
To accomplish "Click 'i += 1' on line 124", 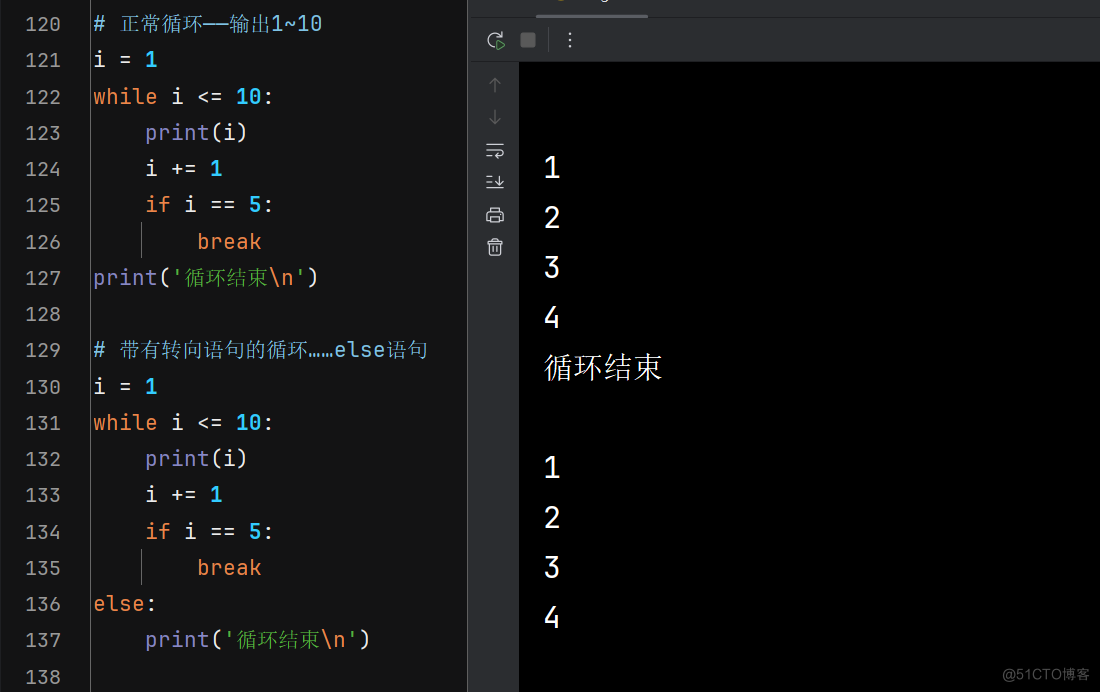I will coord(184,168).
